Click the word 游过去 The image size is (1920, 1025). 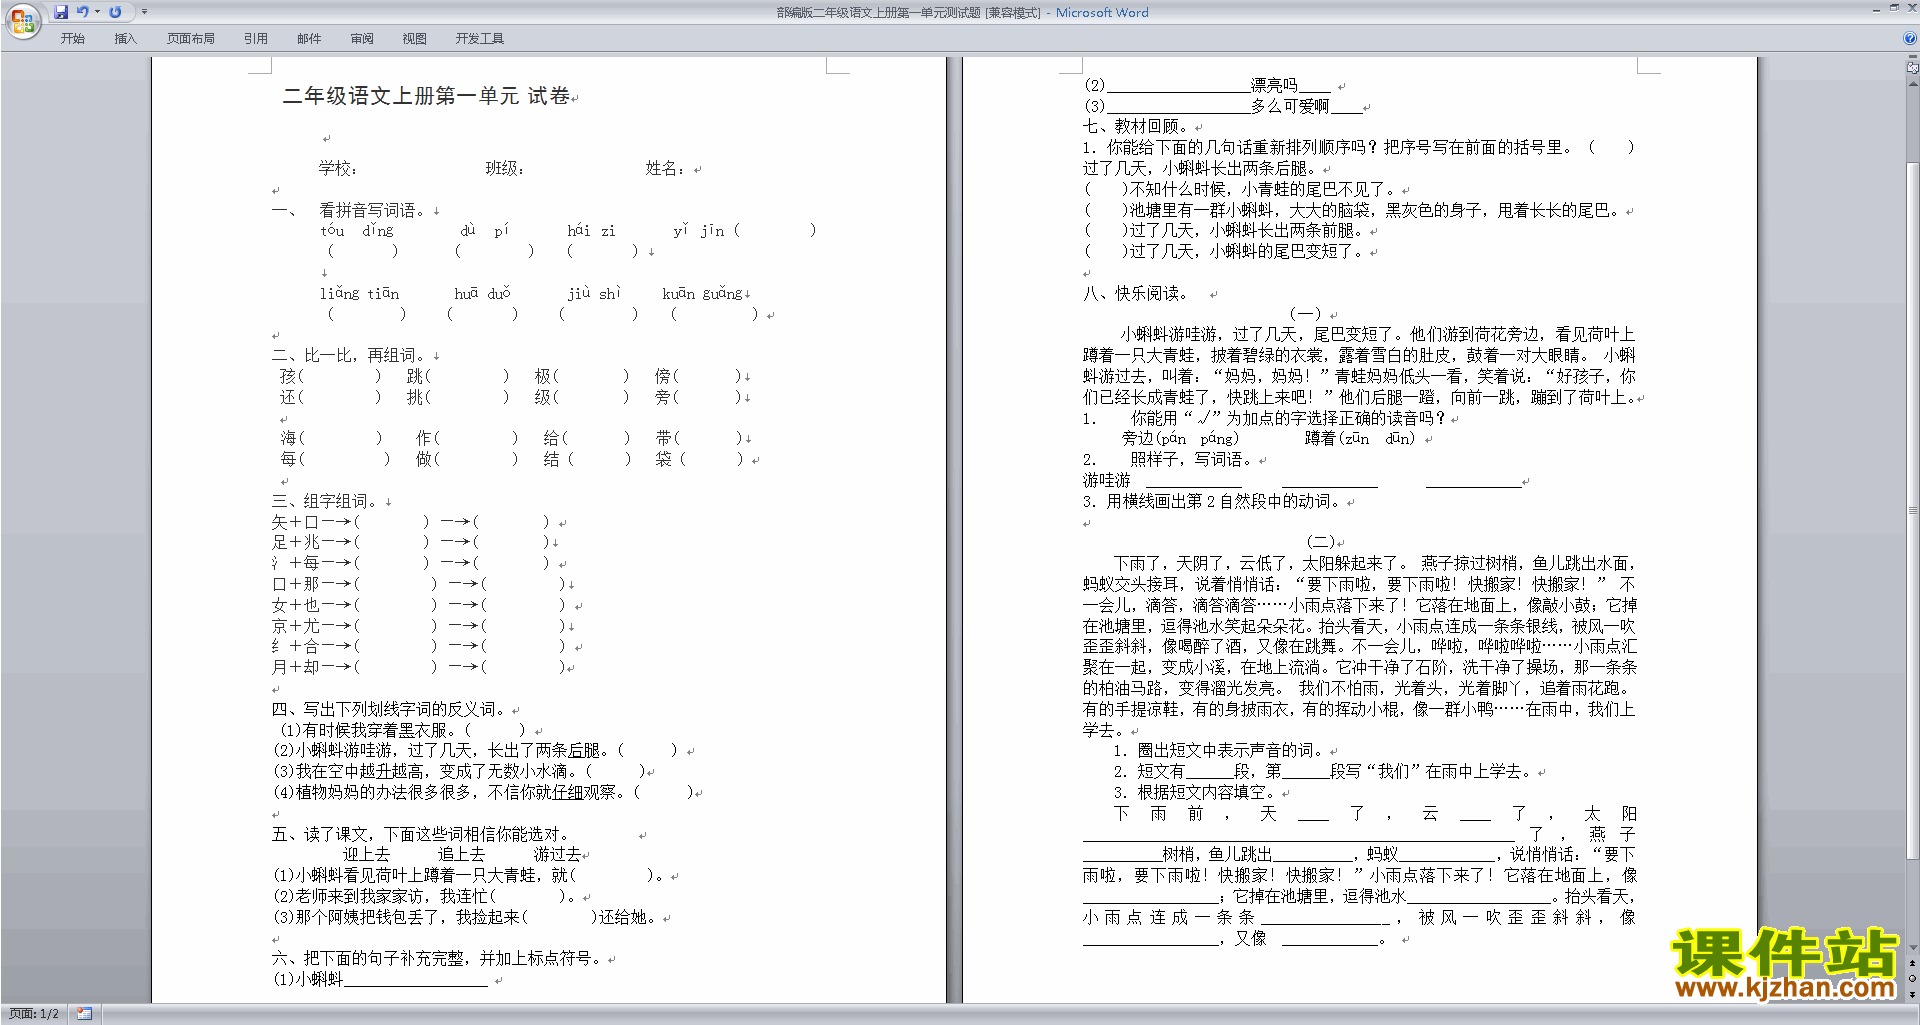point(557,855)
